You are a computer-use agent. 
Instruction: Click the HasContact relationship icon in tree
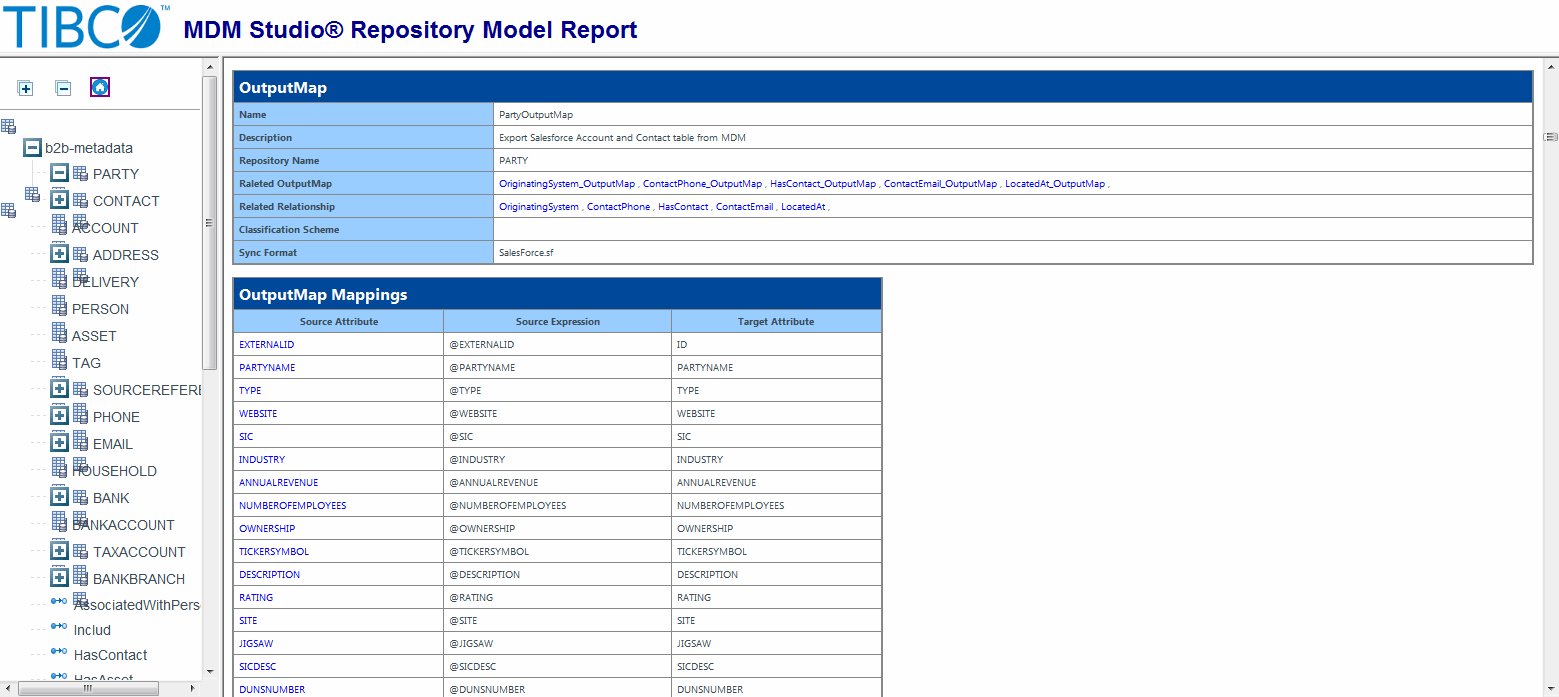coord(59,652)
